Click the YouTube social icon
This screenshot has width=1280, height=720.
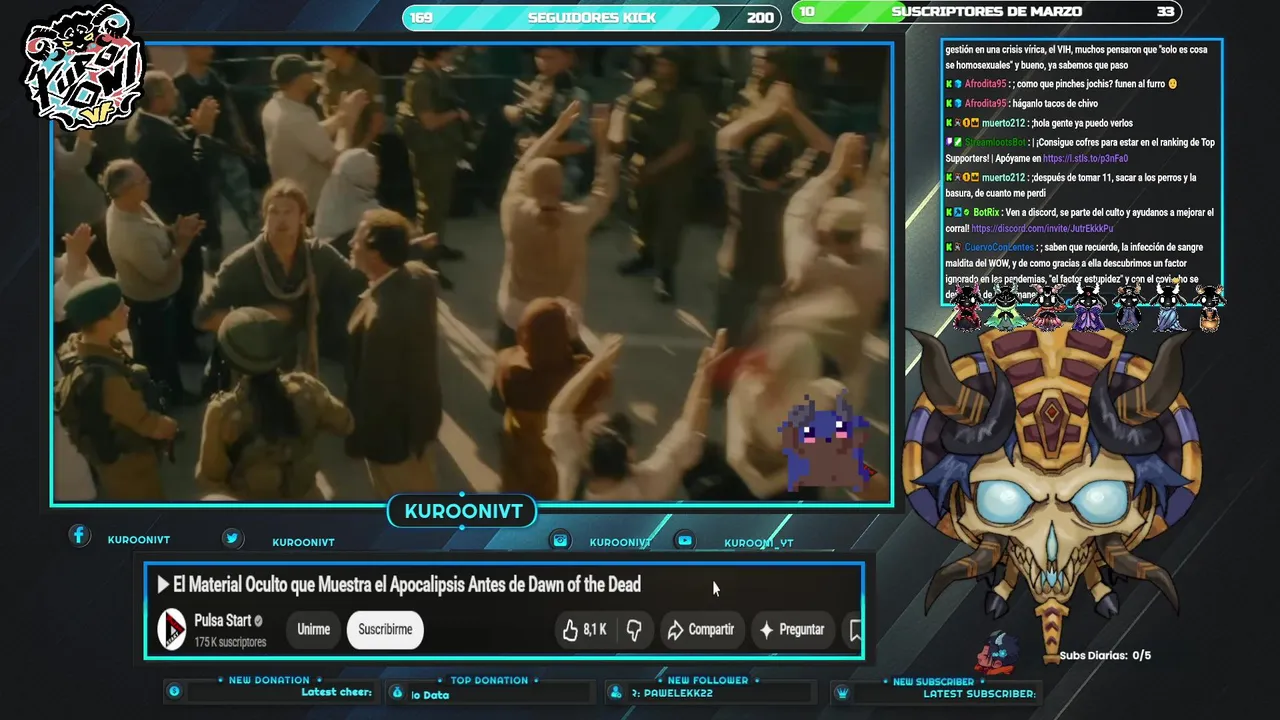click(685, 540)
